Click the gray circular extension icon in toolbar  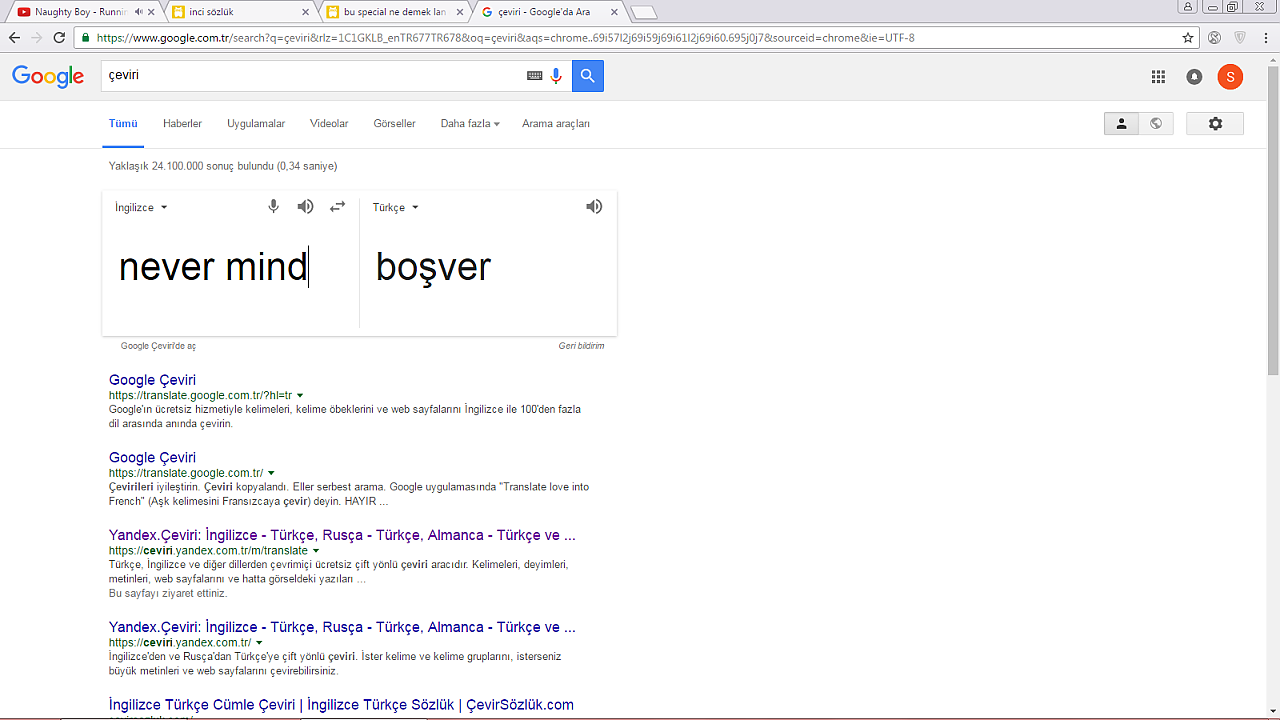click(1214, 38)
